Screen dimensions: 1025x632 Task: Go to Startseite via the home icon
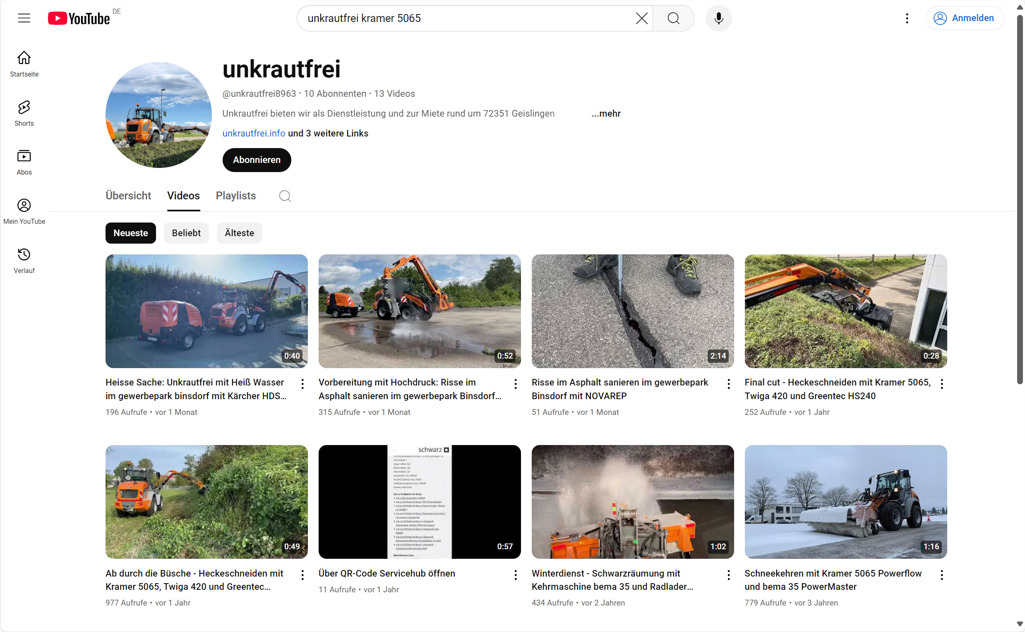coord(23,62)
